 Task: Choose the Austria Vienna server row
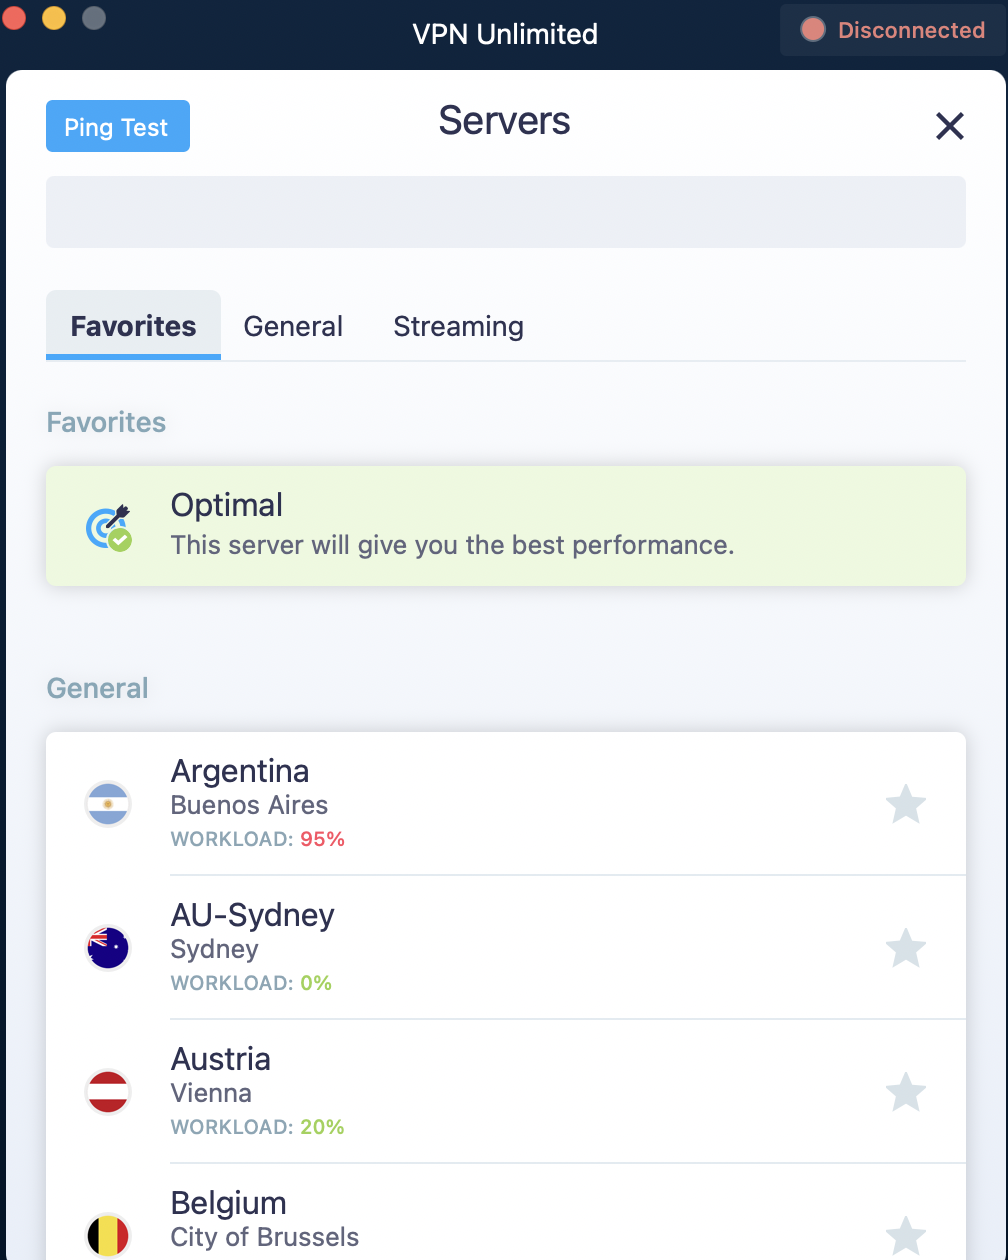[506, 1092]
